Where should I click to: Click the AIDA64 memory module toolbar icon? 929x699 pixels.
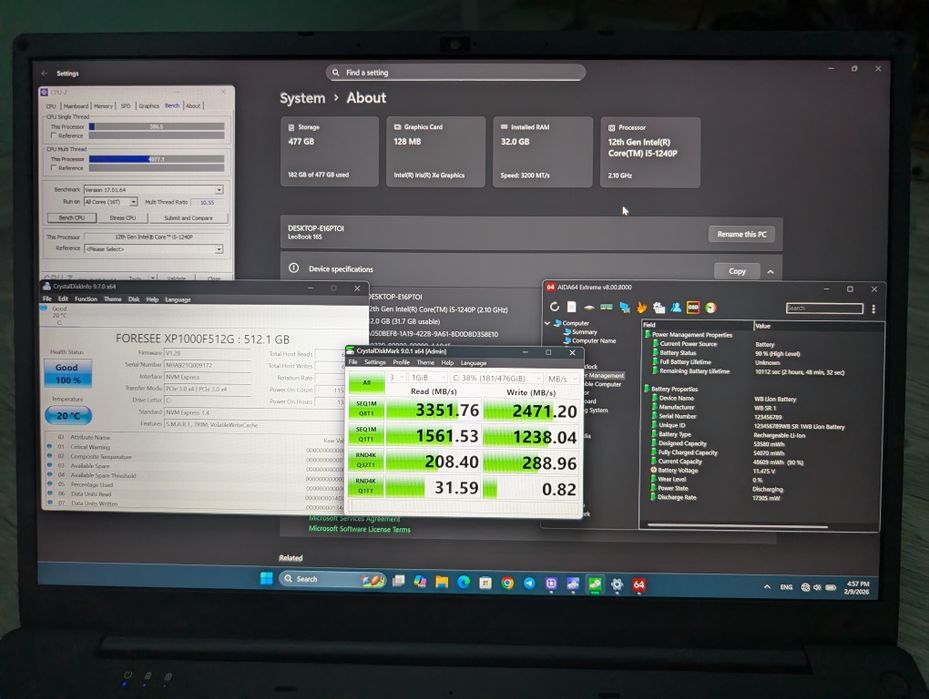(607, 307)
